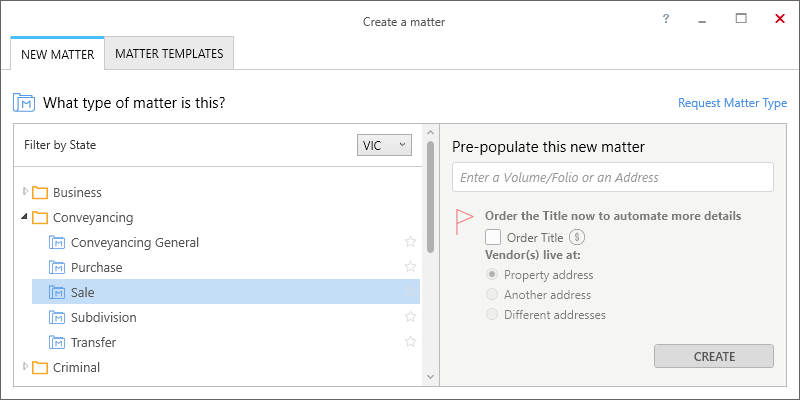Select the NEW MATTER tab
This screenshot has height=400, width=800.
pos(58,54)
